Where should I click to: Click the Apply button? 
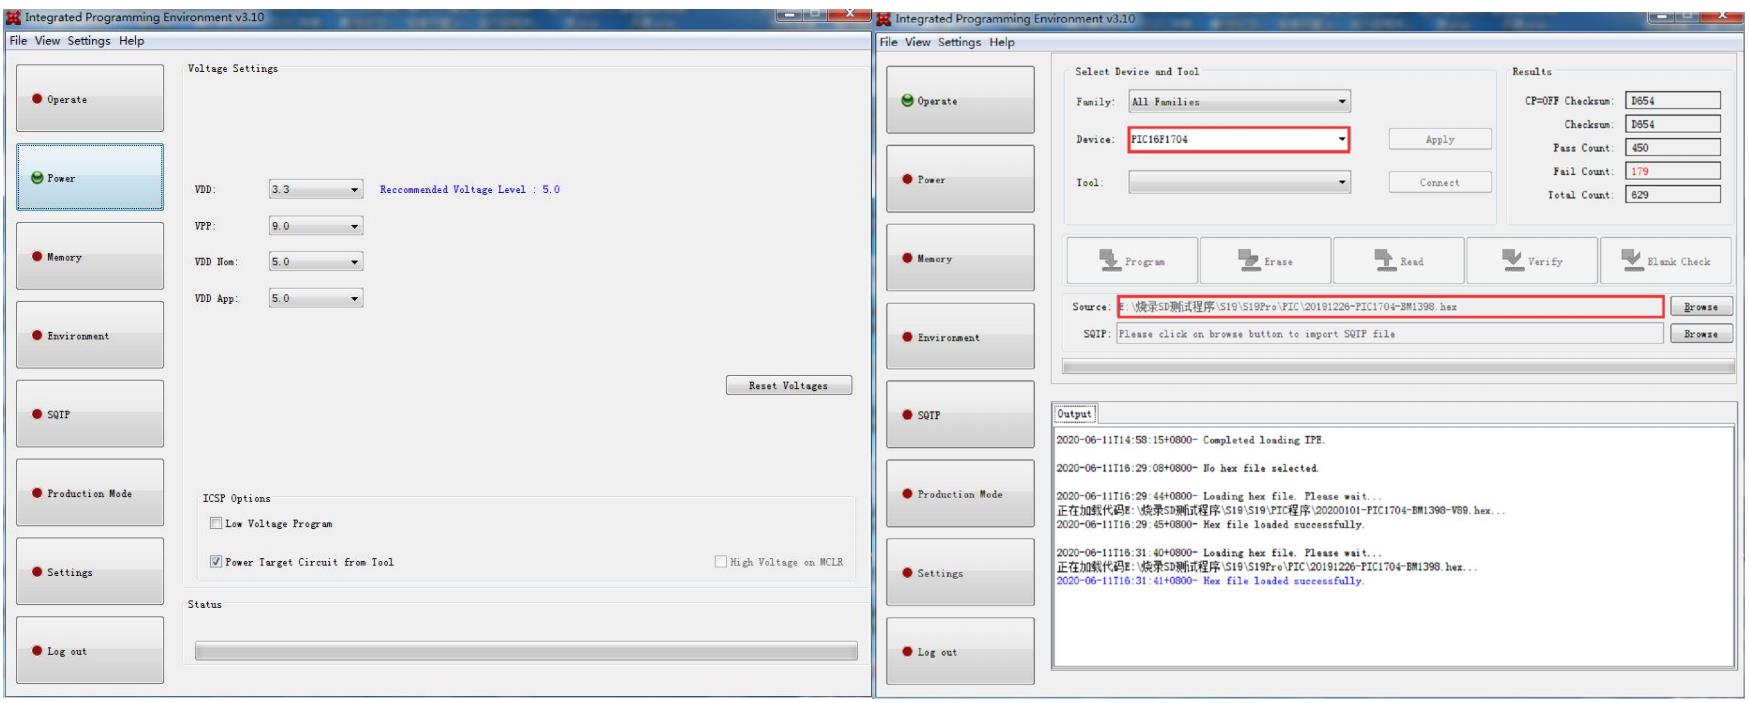pos(1440,139)
